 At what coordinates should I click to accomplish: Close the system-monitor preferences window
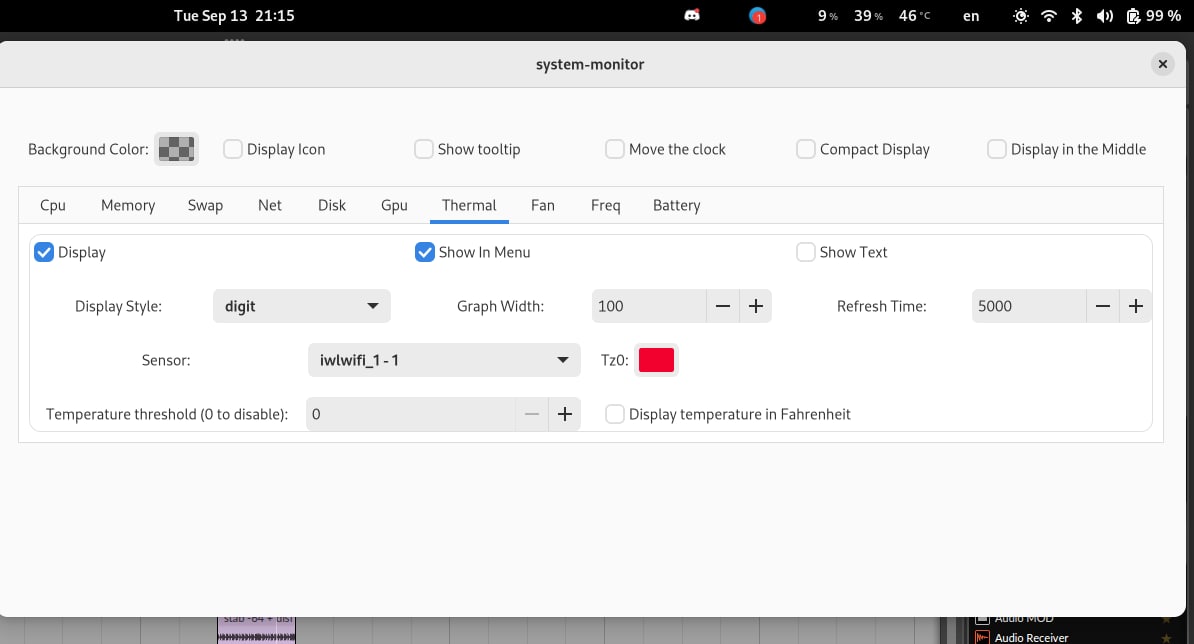(1163, 64)
